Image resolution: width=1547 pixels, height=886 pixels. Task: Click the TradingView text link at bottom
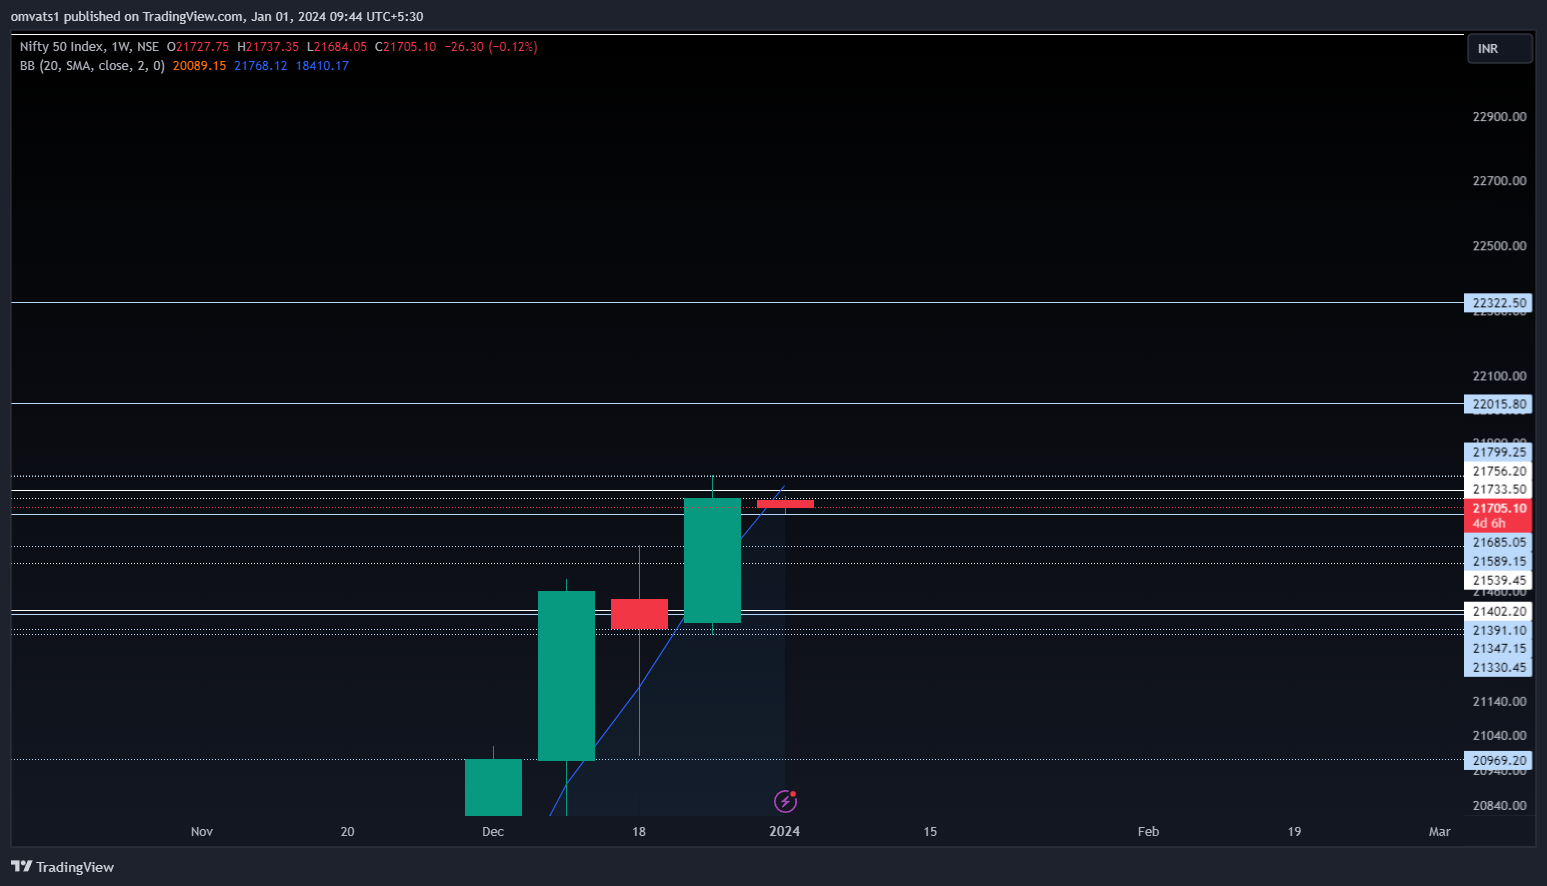[x=75, y=867]
